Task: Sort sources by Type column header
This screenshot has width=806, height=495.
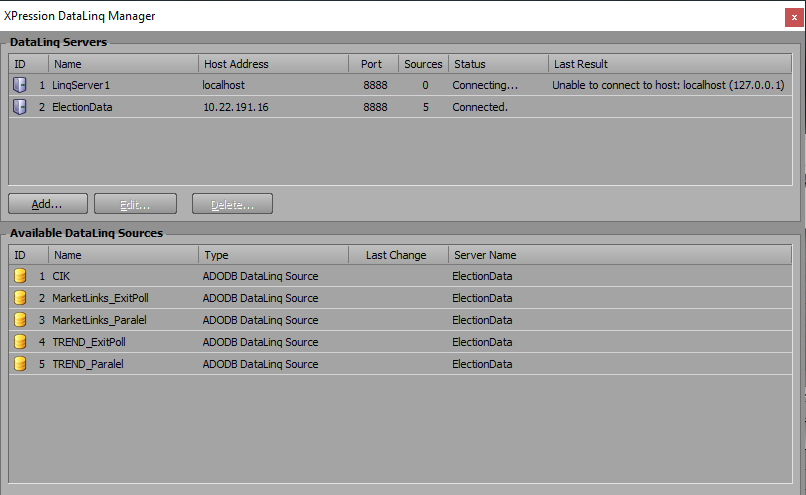Action: (273, 255)
